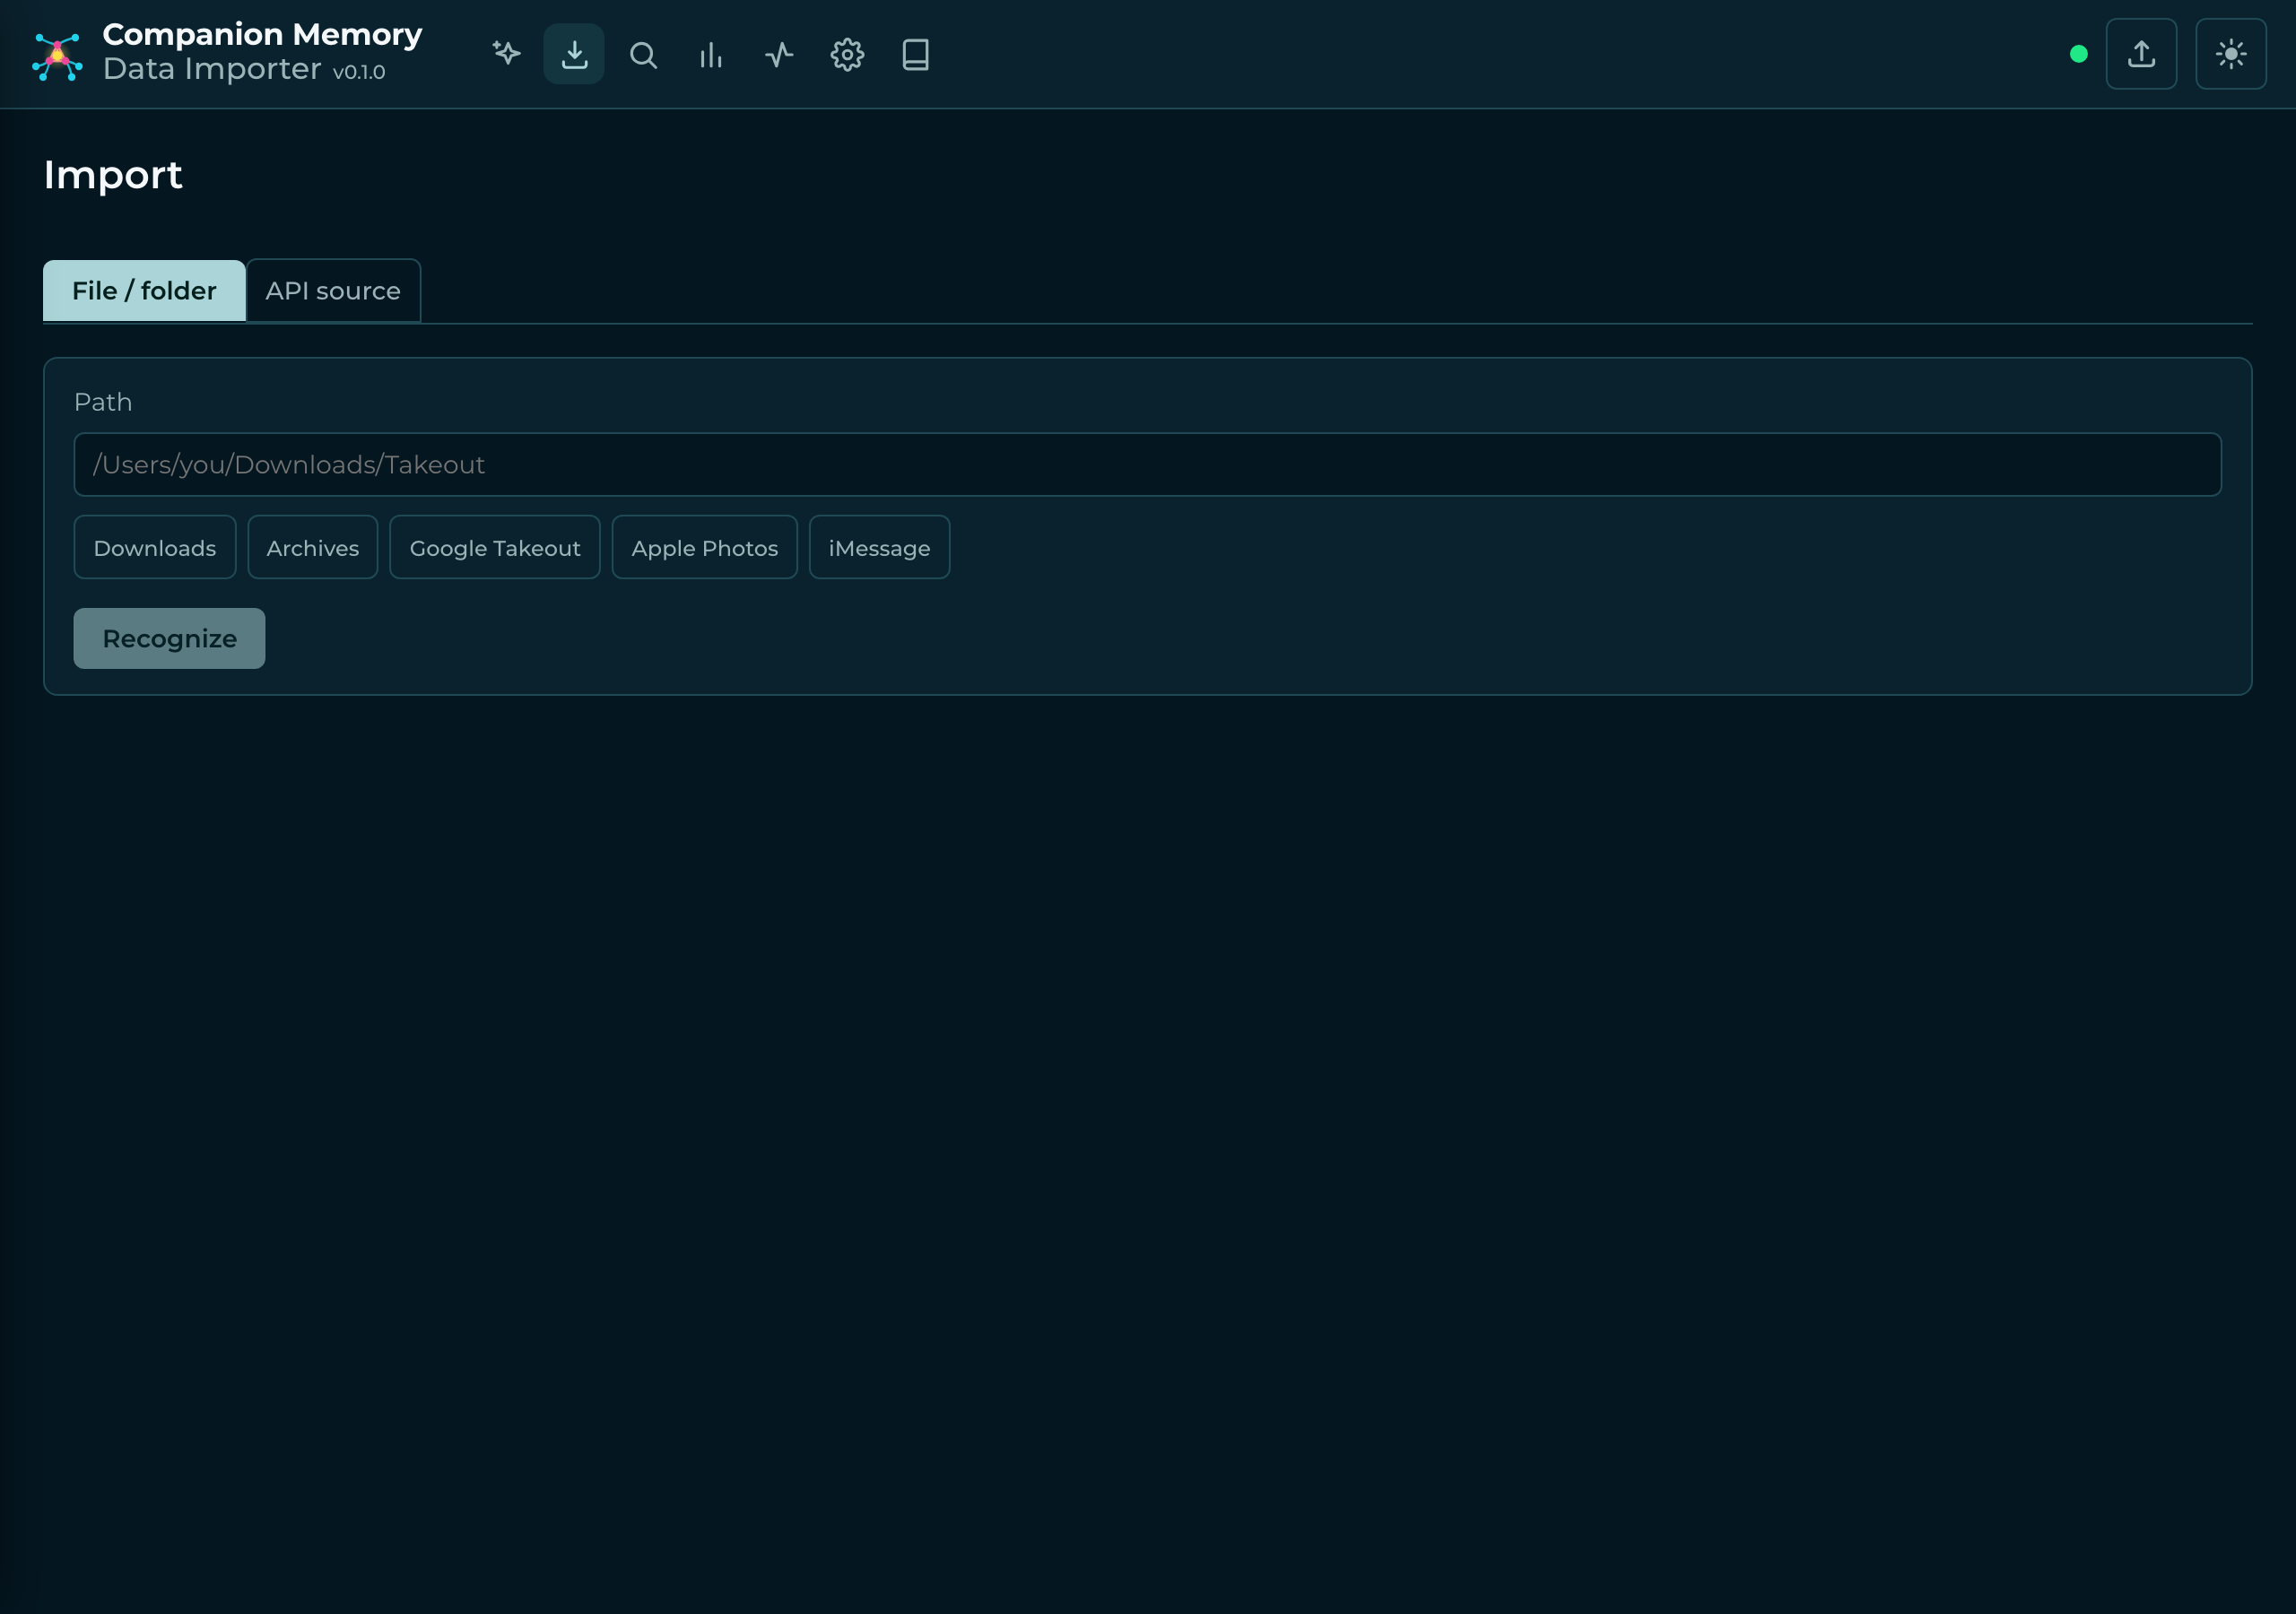Switch to the API source tab
This screenshot has width=2296, height=1614.
[x=333, y=291]
